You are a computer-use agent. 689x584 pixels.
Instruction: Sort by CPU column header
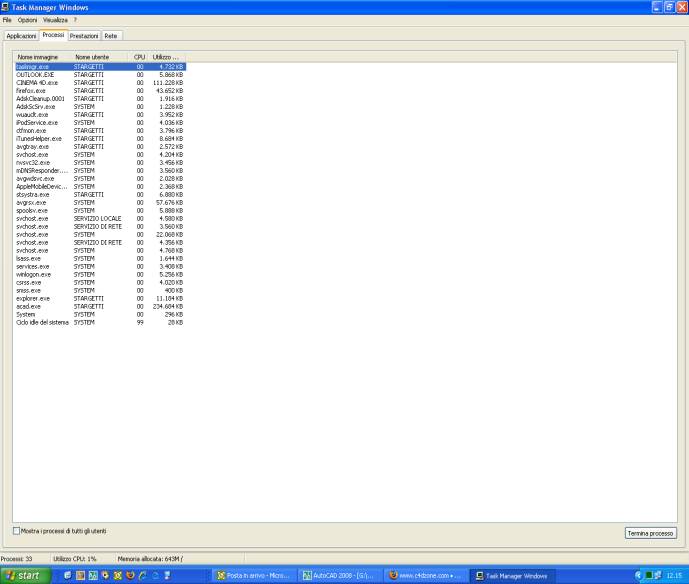(139, 57)
